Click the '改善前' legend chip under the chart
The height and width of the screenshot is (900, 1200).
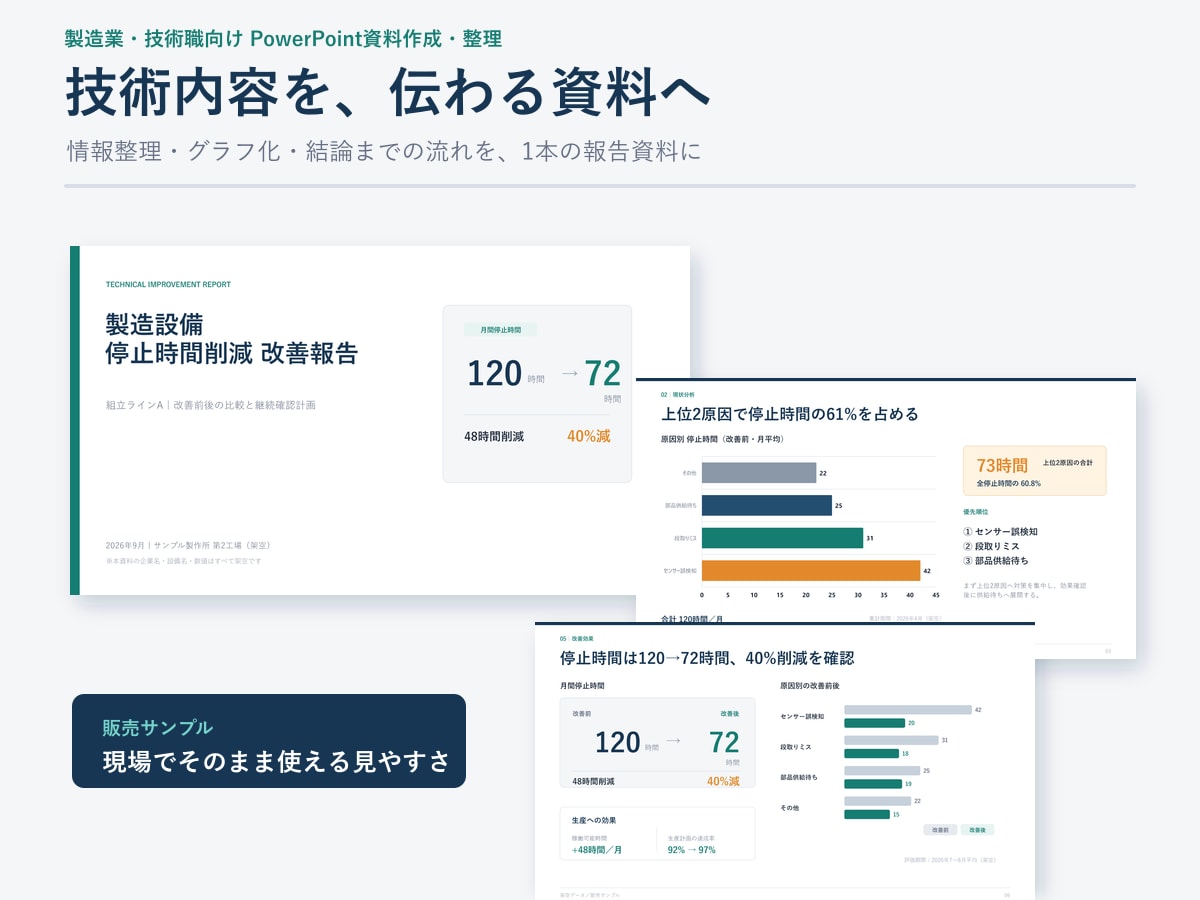coord(940,830)
